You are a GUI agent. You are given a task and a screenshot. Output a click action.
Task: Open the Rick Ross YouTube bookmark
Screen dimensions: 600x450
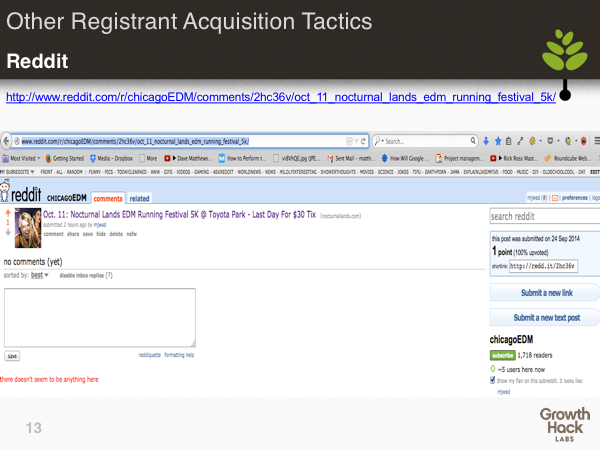pos(514,158)
